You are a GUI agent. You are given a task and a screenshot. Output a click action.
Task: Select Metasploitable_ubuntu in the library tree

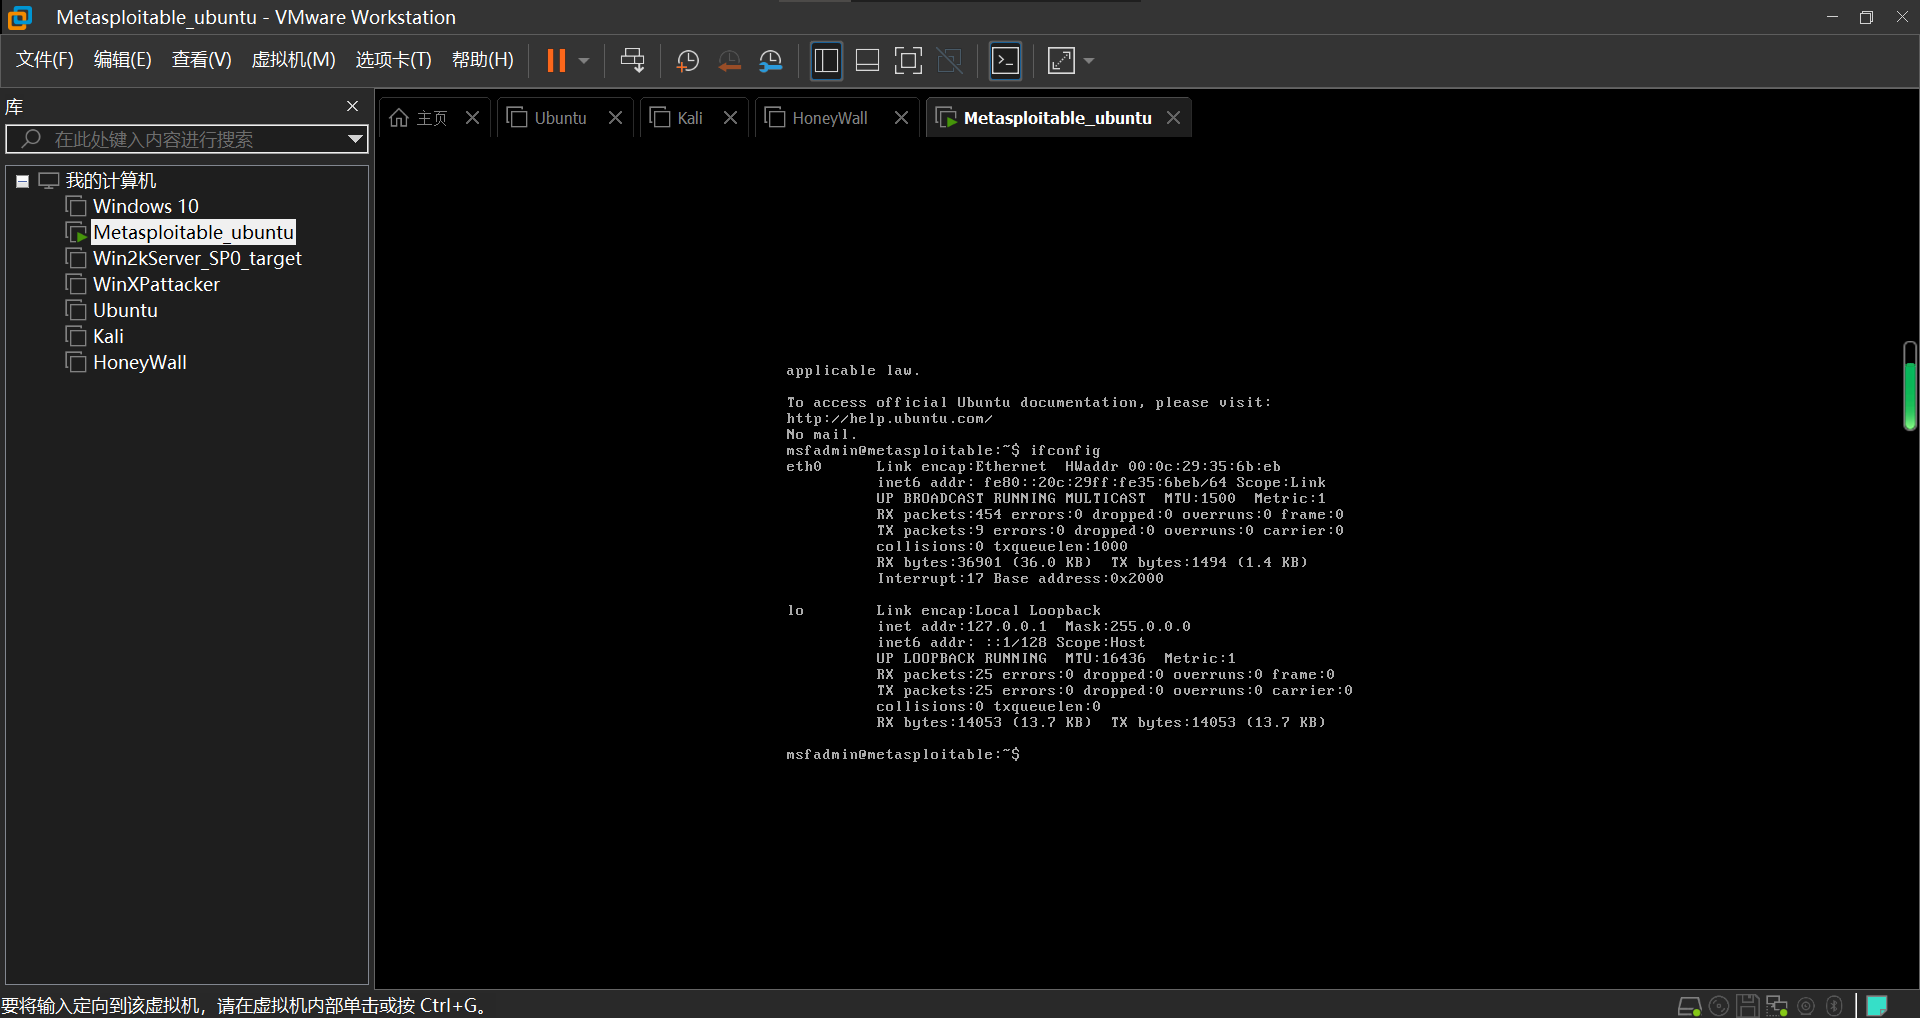coord(193,232)
